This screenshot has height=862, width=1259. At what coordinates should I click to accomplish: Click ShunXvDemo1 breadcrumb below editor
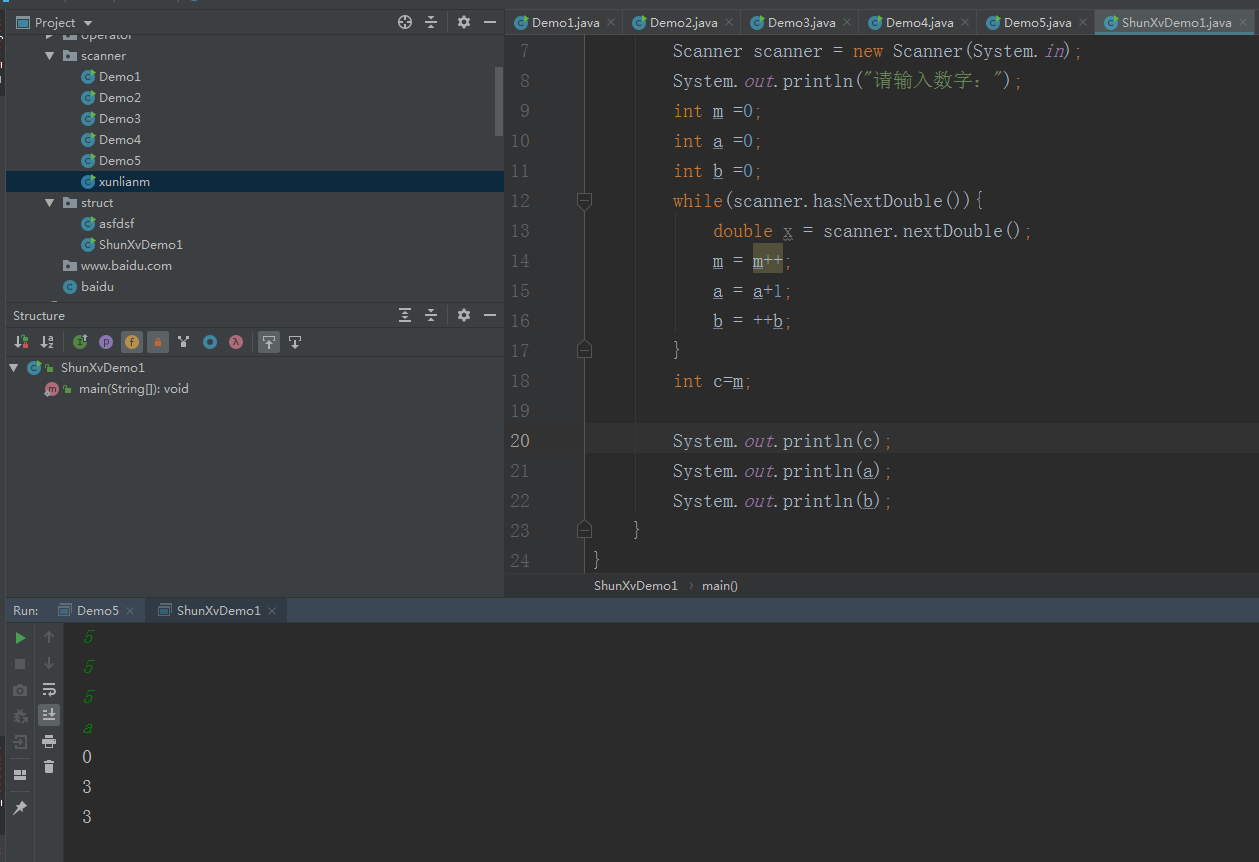(x=636, y=585)
